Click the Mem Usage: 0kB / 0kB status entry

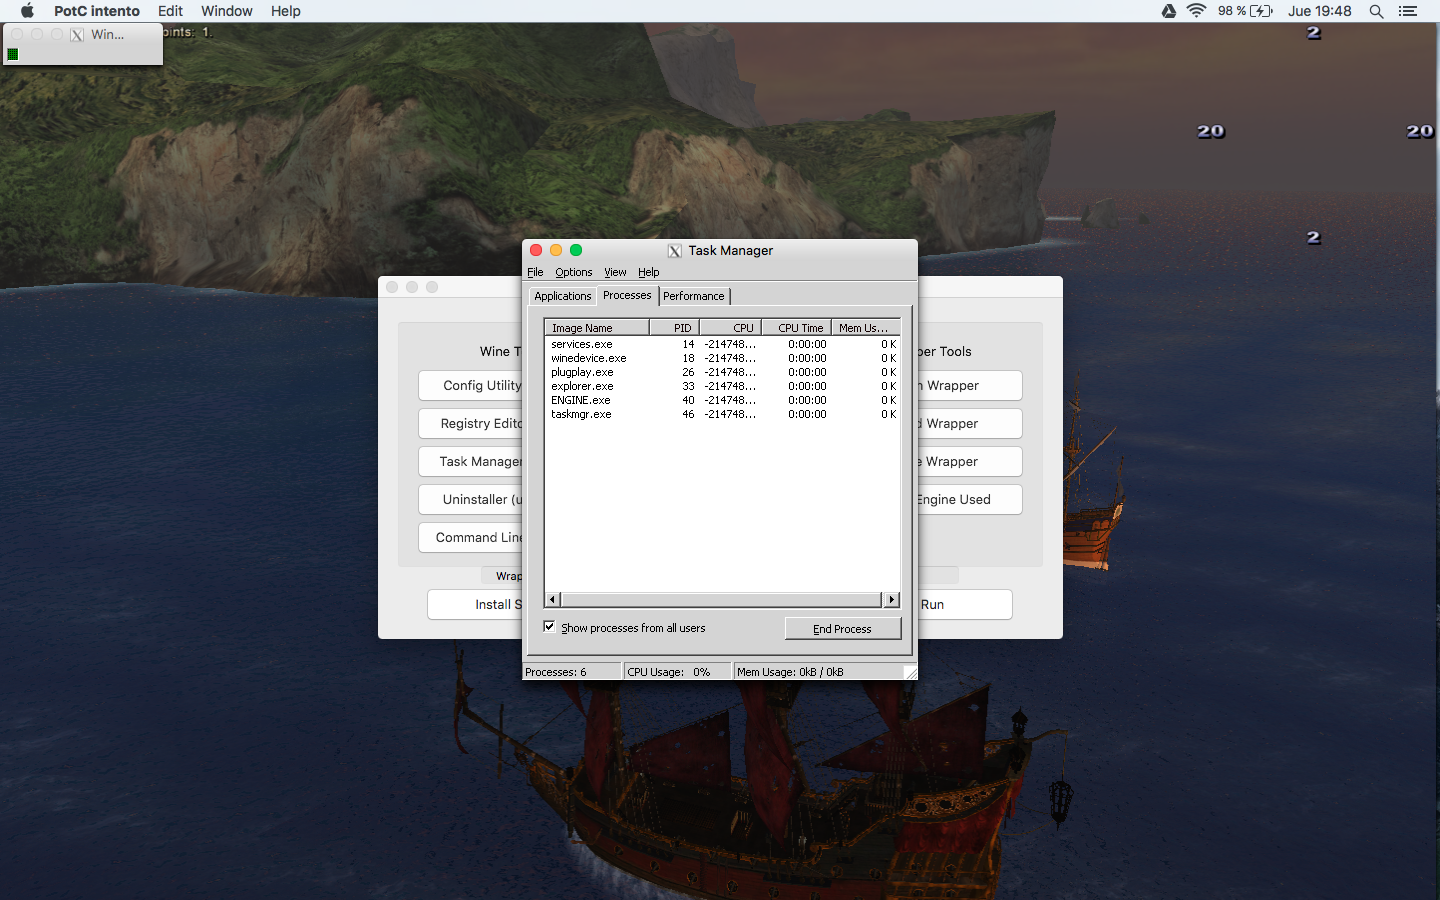click(818, 672)
